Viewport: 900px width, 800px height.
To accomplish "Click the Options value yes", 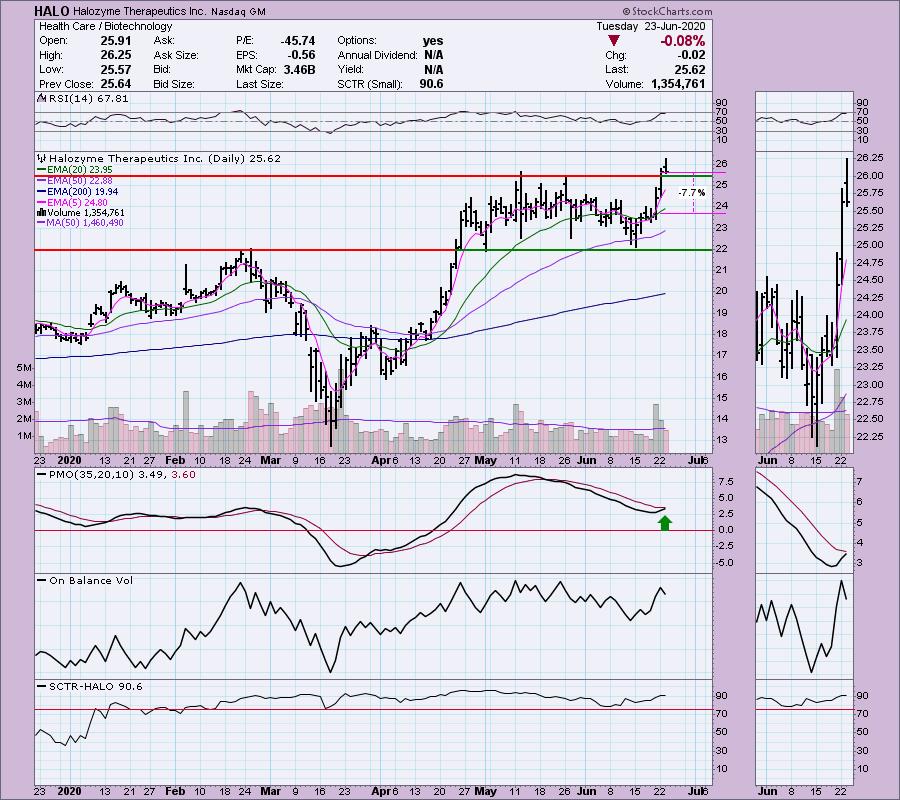I will (433, 41).
